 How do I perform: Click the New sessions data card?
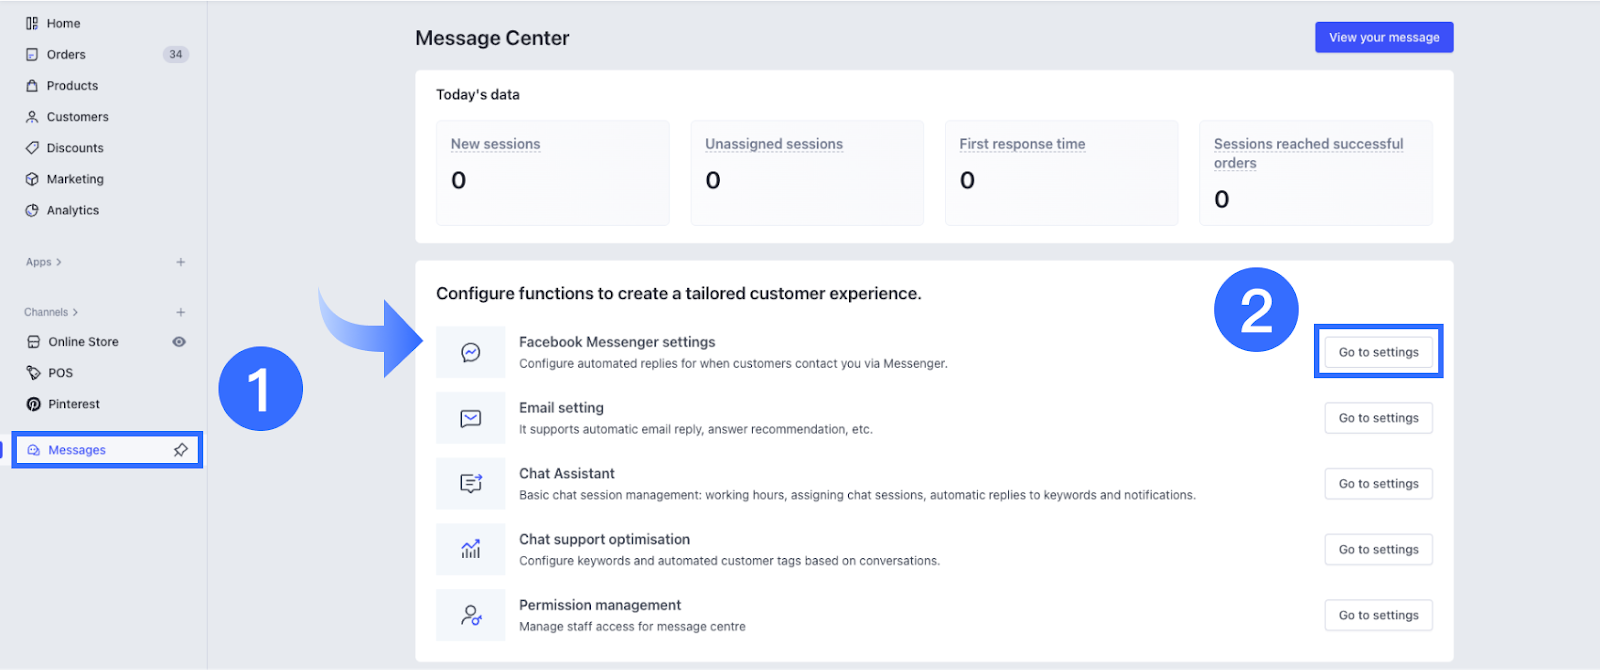point(552,172)
